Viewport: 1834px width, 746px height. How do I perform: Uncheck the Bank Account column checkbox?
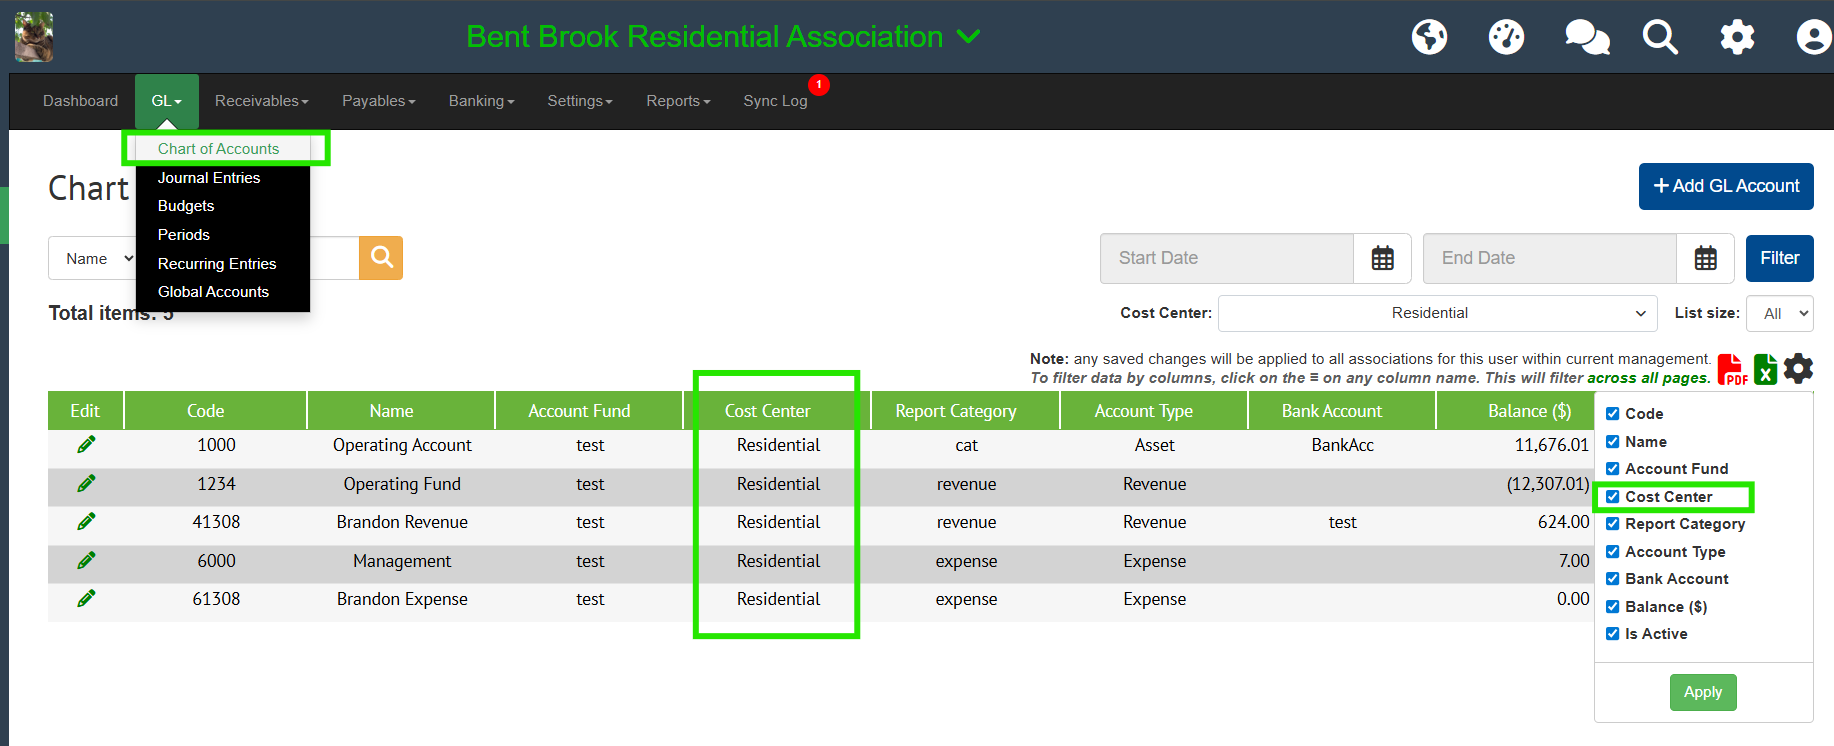click(1612, 579)
